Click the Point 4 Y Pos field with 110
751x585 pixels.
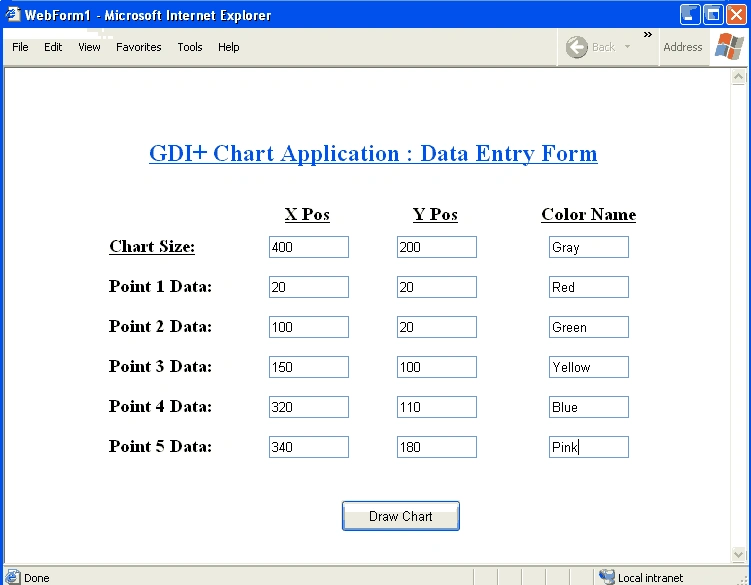click(x=437, y=407)
